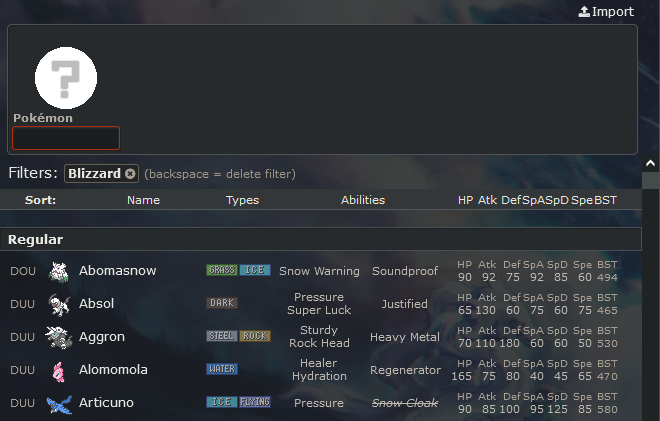The width and height of the screenshot is (660, 421).
Task: Sort by HP column header
Action: pyautogui.click(x=465, y=200)
